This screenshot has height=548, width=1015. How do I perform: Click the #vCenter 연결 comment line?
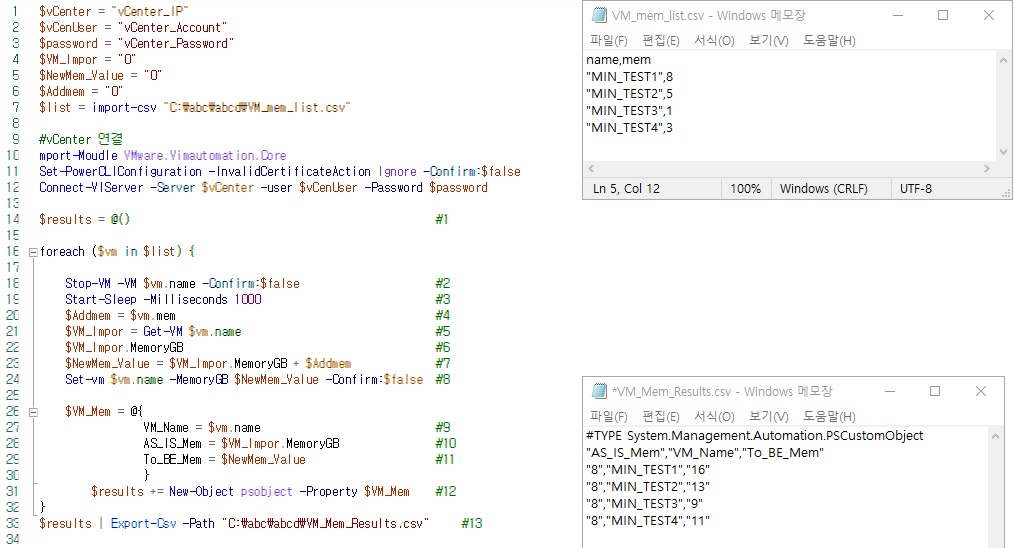tap(80, 140)
